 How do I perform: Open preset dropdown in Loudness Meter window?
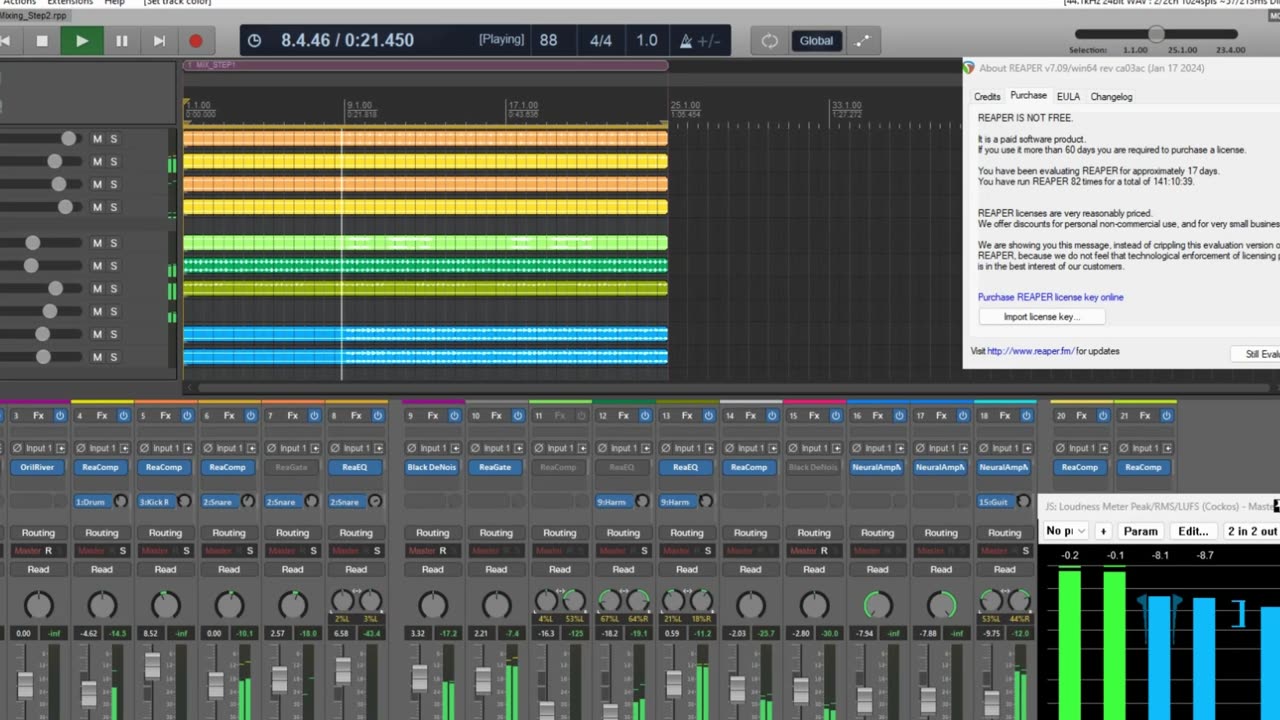click(x=1065, y=531)
